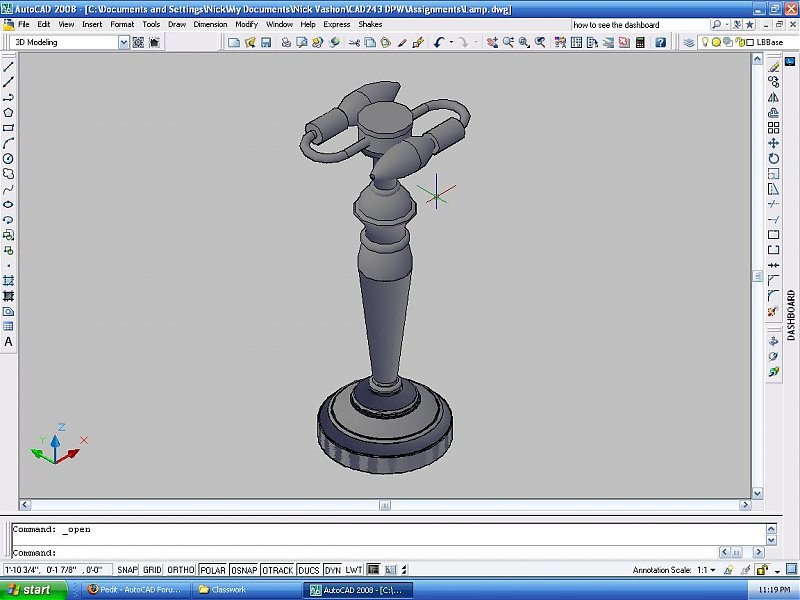The height and width of the screenshot is (600, 800).
Task: Open the Dimension menu
Action: 210,24
